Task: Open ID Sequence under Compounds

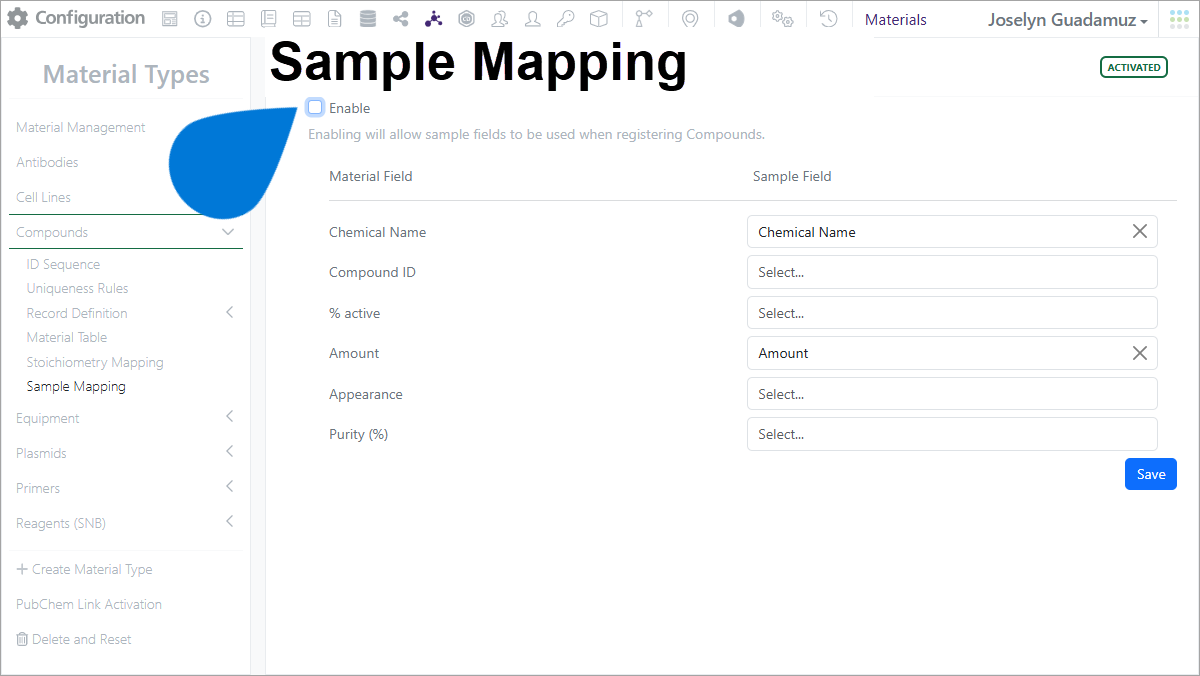Action: coord(63,264)
